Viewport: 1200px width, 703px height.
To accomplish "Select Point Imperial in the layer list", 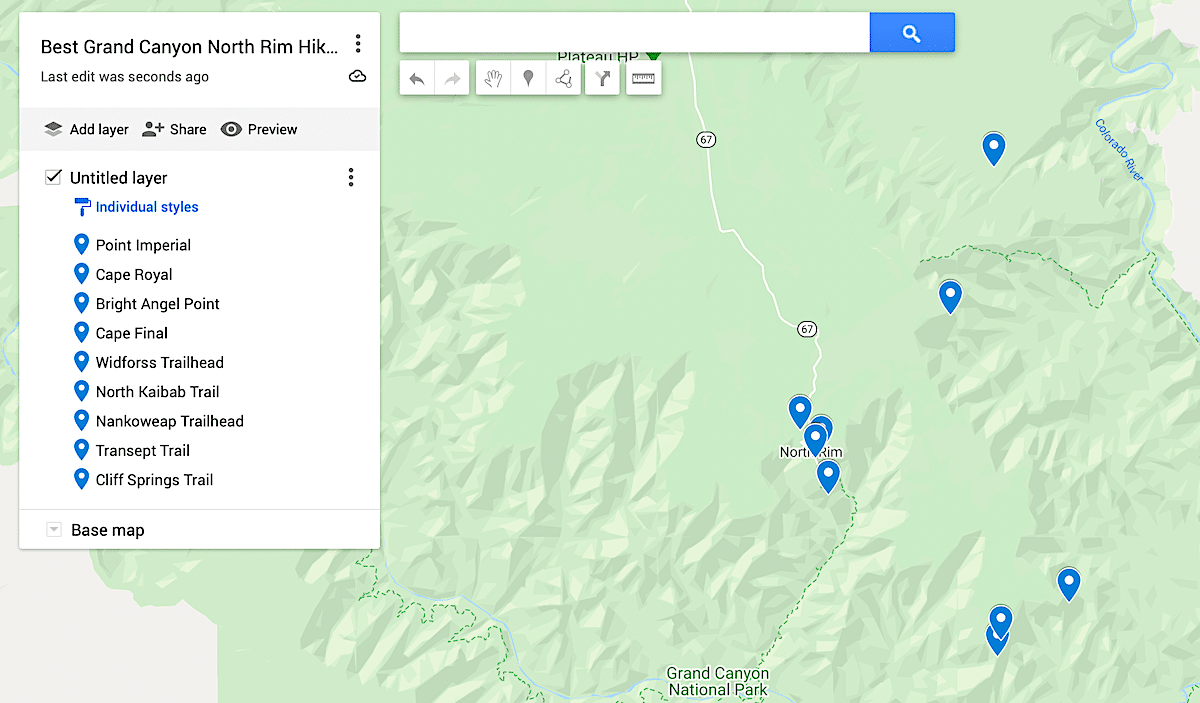I will (x=143, y=245).
